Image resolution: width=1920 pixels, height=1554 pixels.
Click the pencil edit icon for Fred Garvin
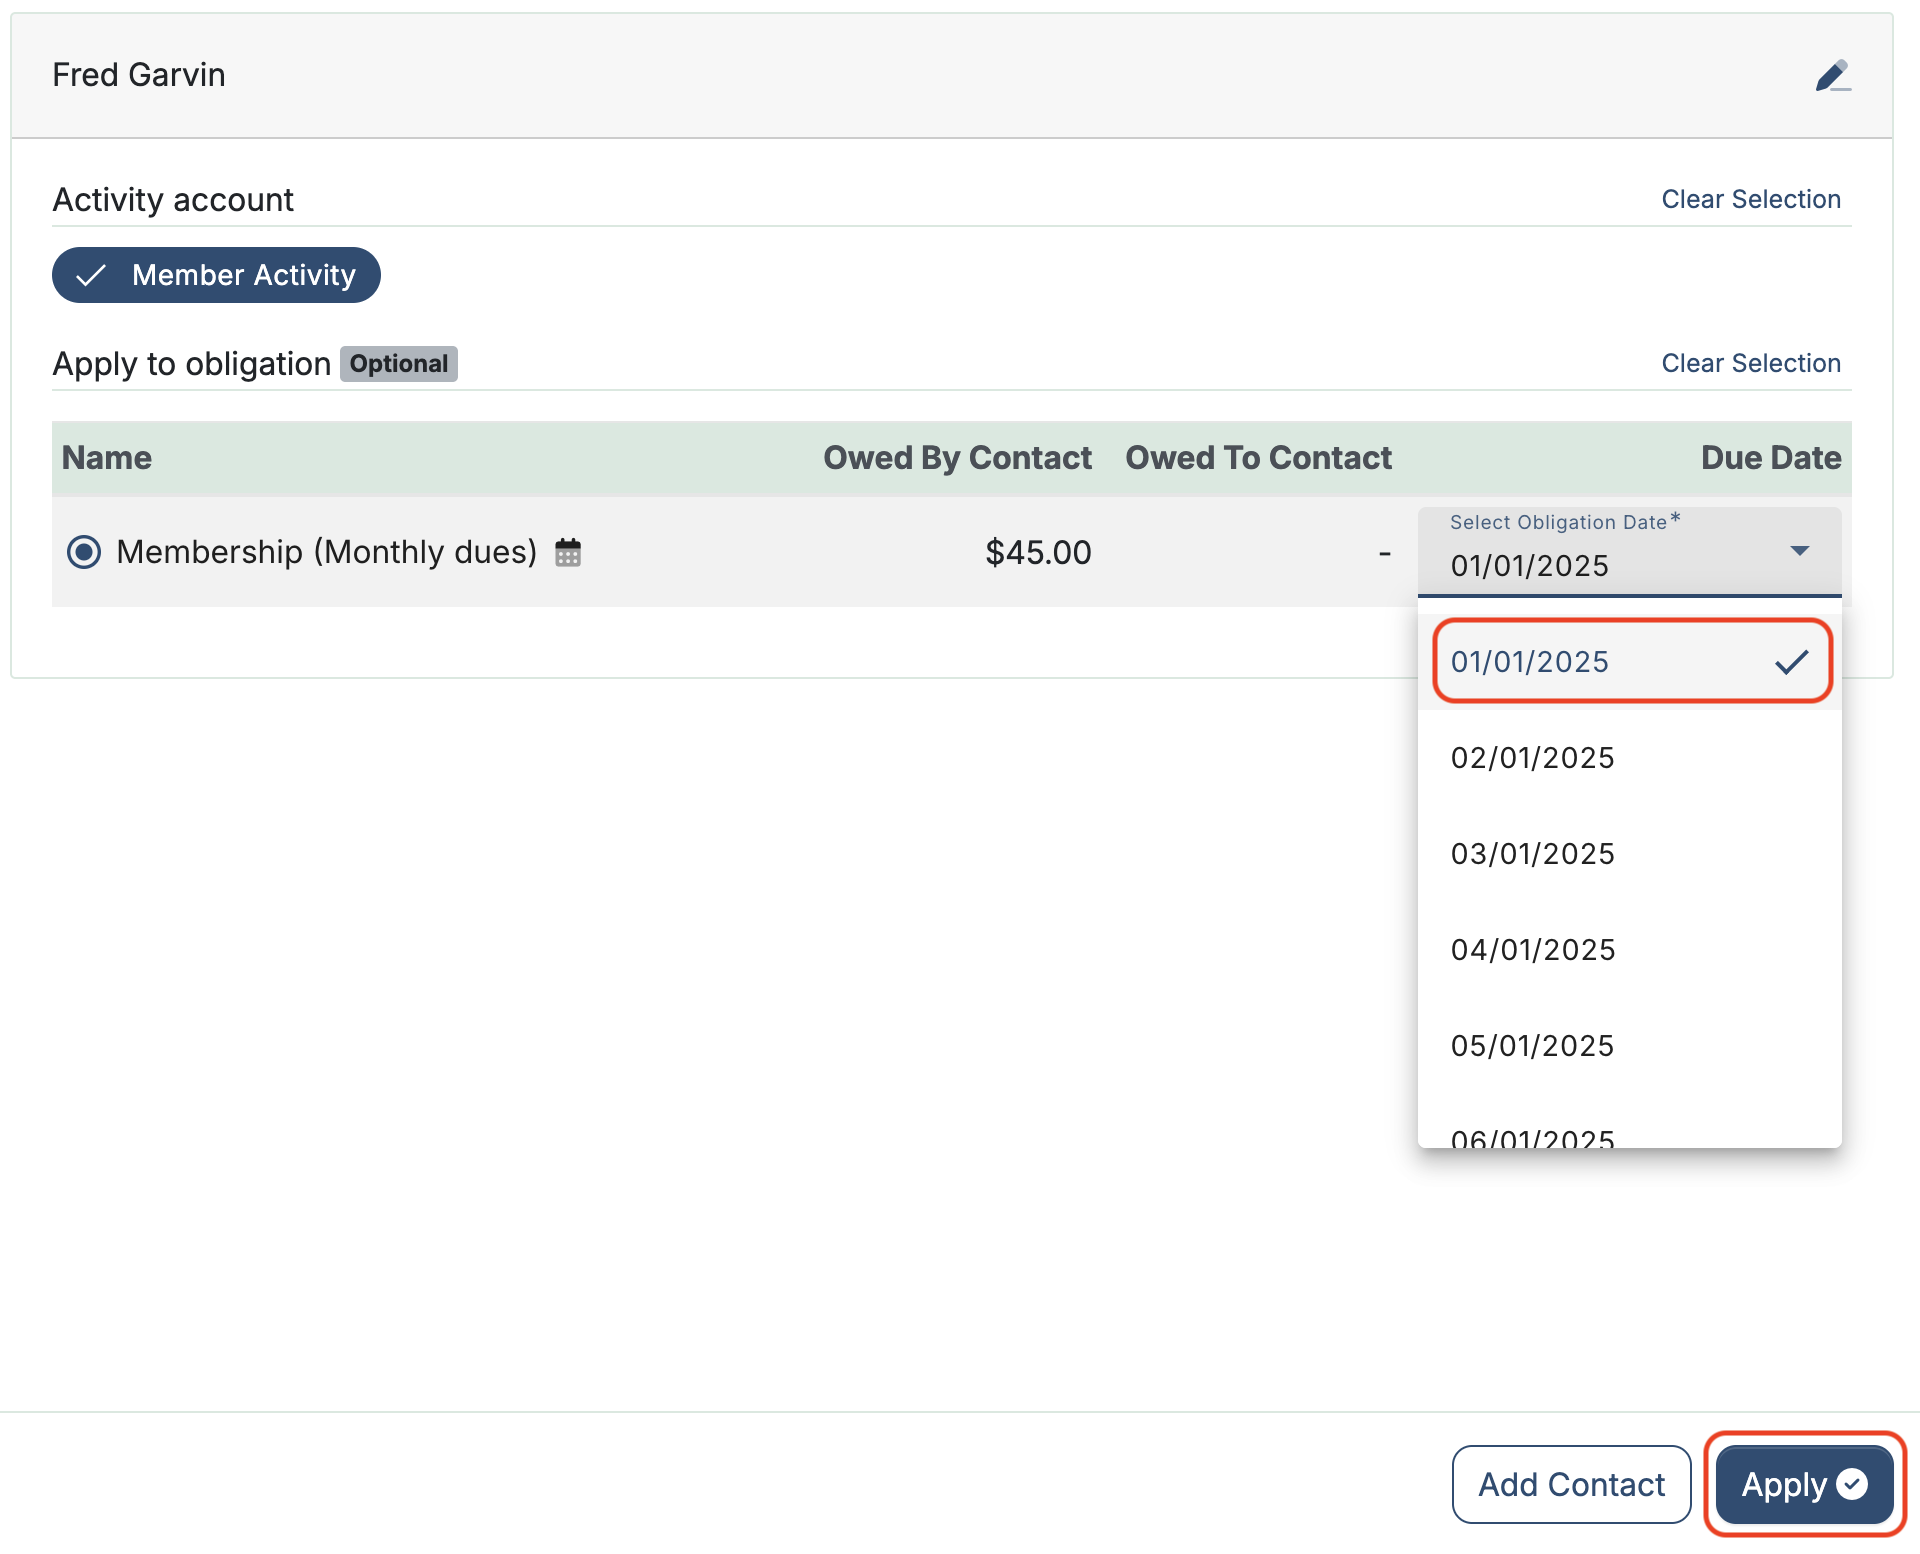(x=1832, y=76)
